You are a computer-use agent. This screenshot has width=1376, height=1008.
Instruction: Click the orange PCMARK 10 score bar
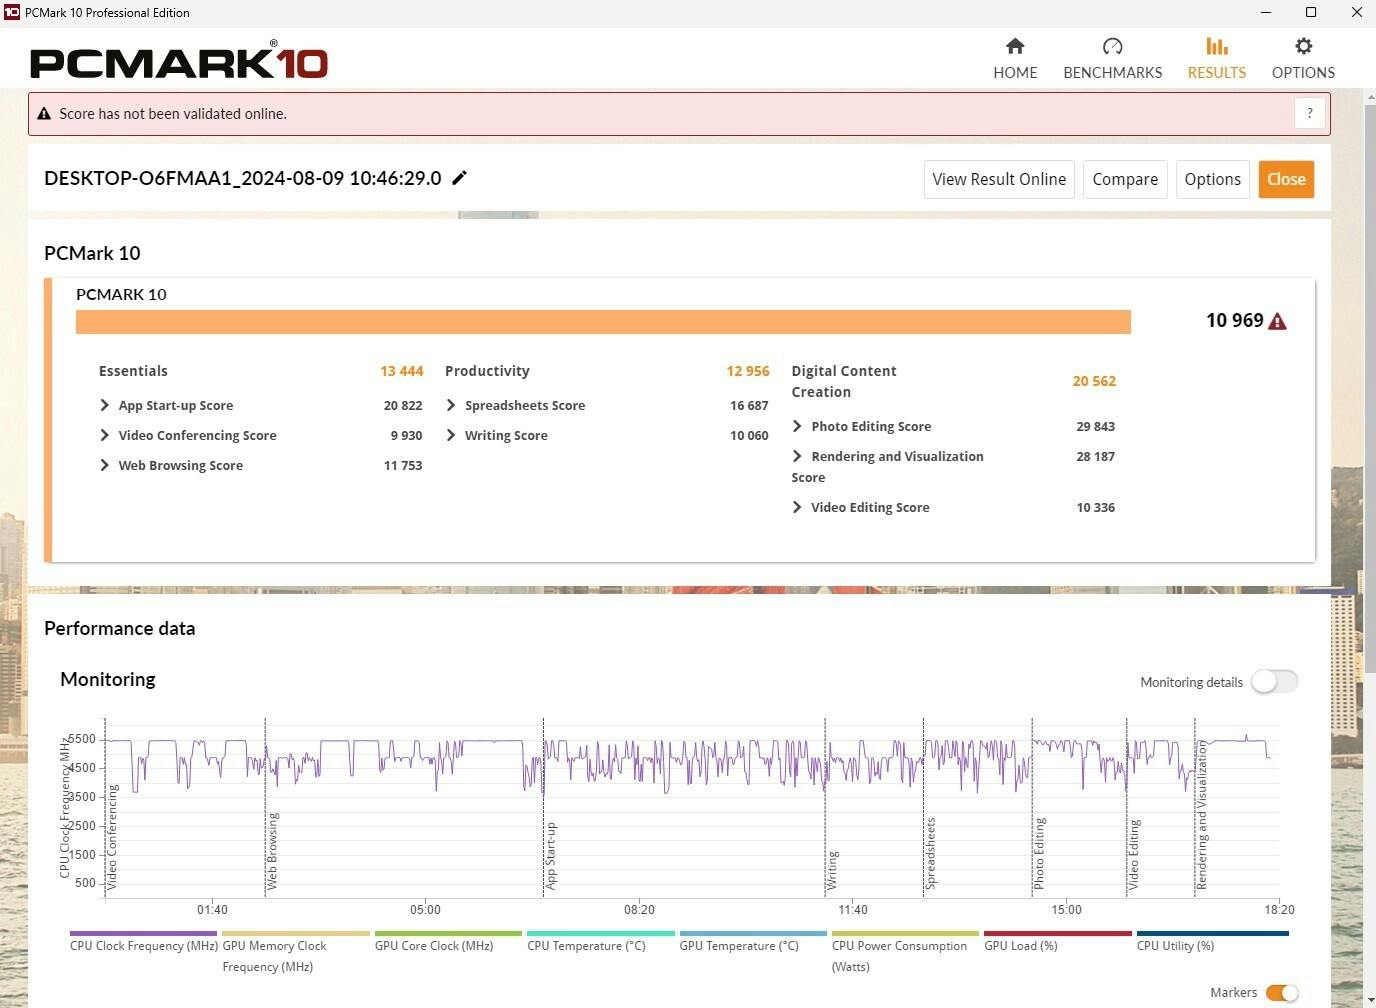click(603, 322)
